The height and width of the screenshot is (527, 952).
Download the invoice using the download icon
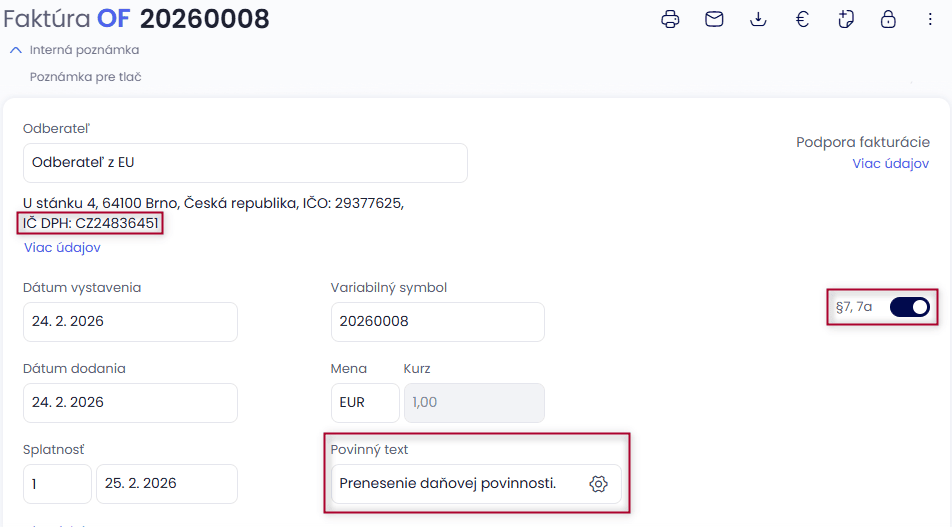[x=758, y=19]
